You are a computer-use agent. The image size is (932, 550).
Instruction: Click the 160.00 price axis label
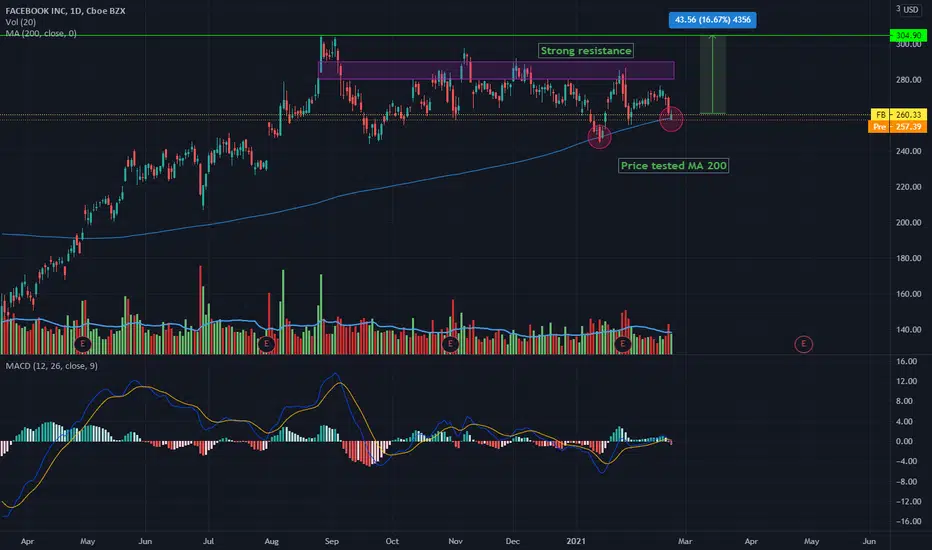(909, 294)
